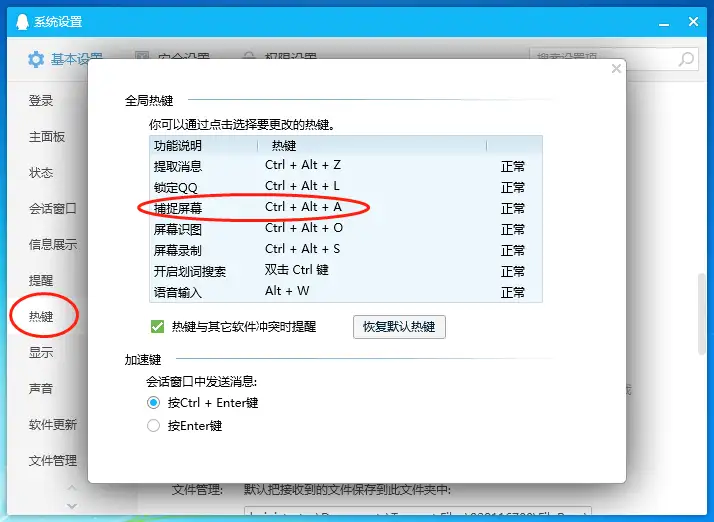Choose the 按Enter键 radio option

[x=153, y=425]
